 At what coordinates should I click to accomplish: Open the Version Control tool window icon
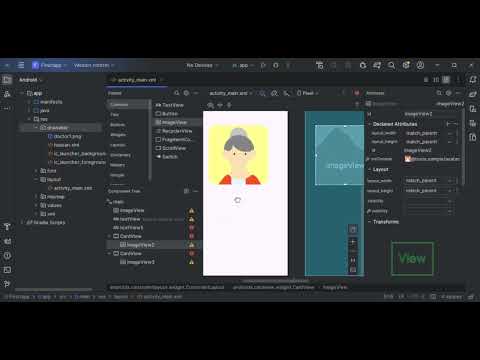pyautogui.click(x=7, y=284)
